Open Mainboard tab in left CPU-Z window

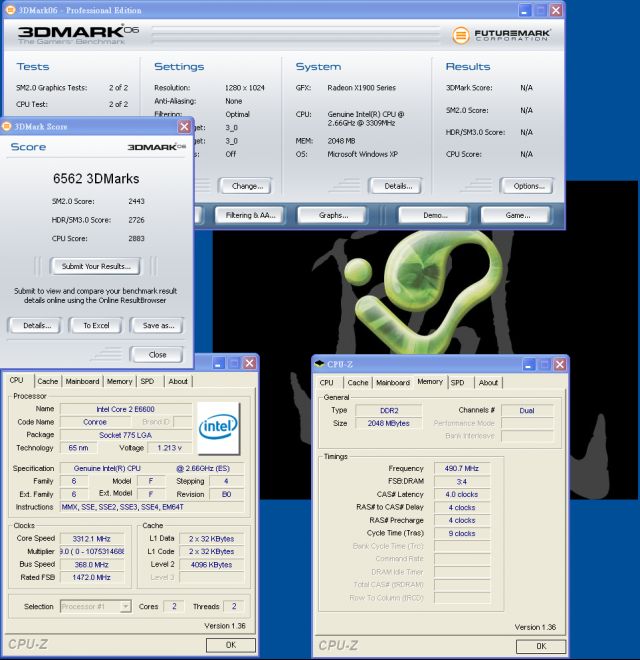click(x=82, y=381)
